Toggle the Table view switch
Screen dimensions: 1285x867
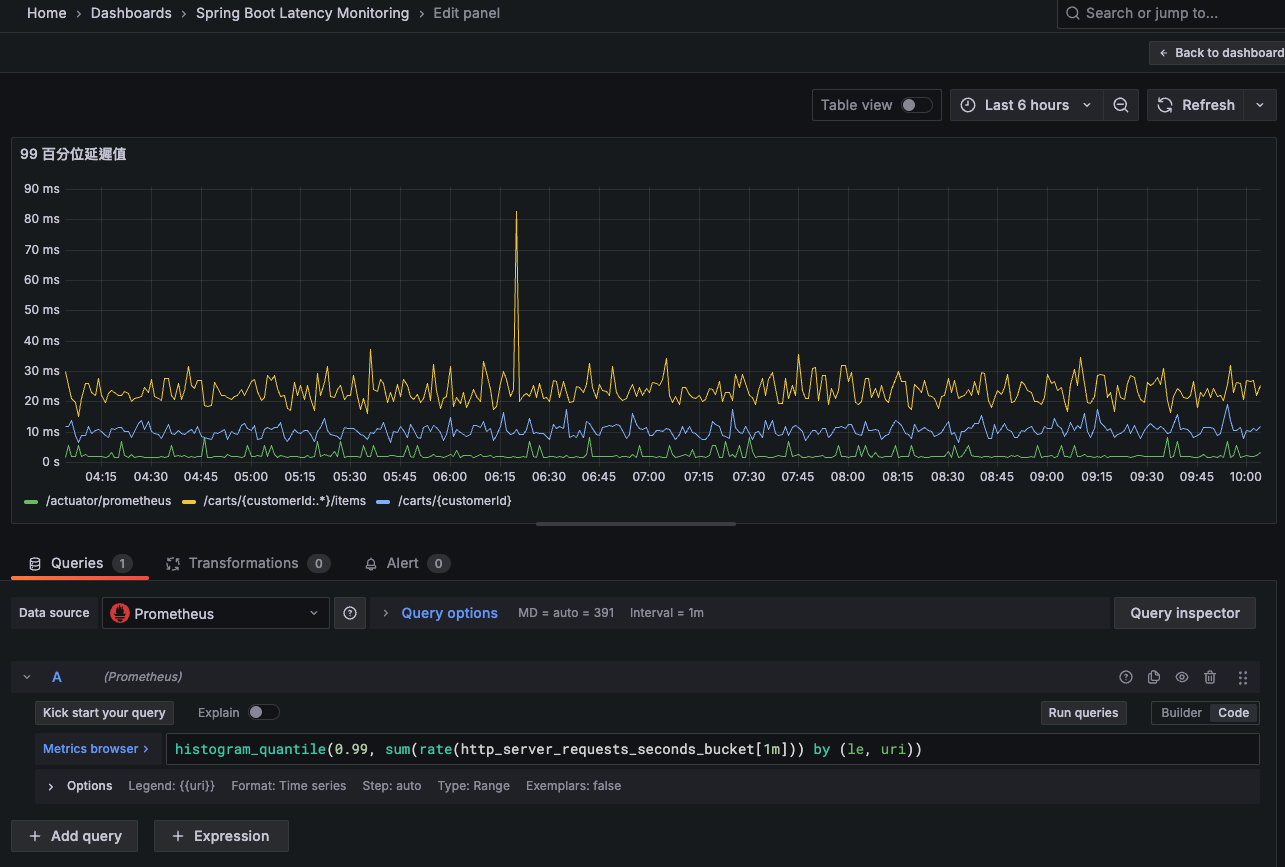point(916,105)
